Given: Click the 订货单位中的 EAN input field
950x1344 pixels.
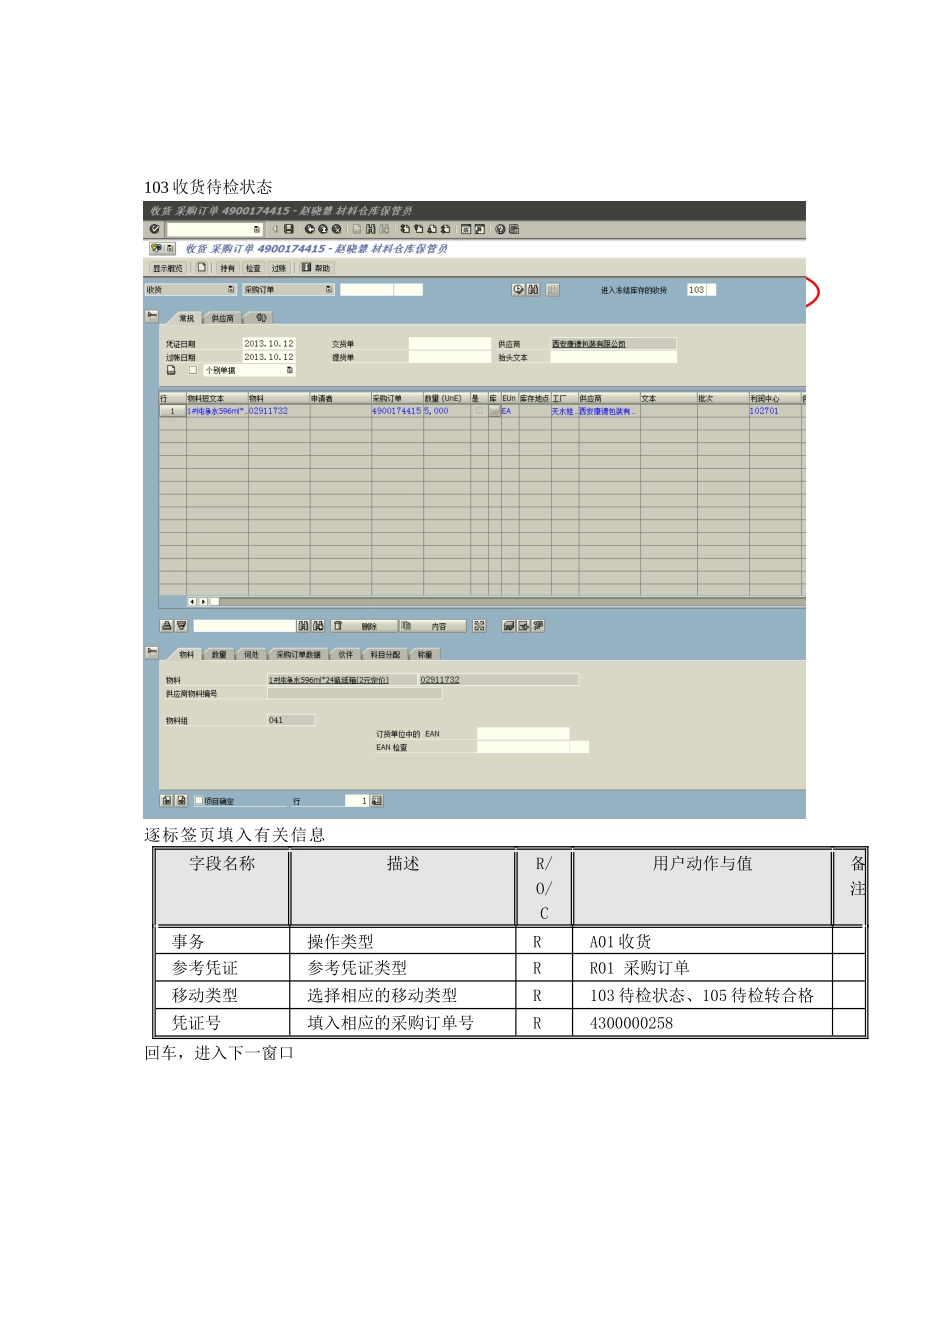Looking at the screenshot, I should (x=523, y=734).
